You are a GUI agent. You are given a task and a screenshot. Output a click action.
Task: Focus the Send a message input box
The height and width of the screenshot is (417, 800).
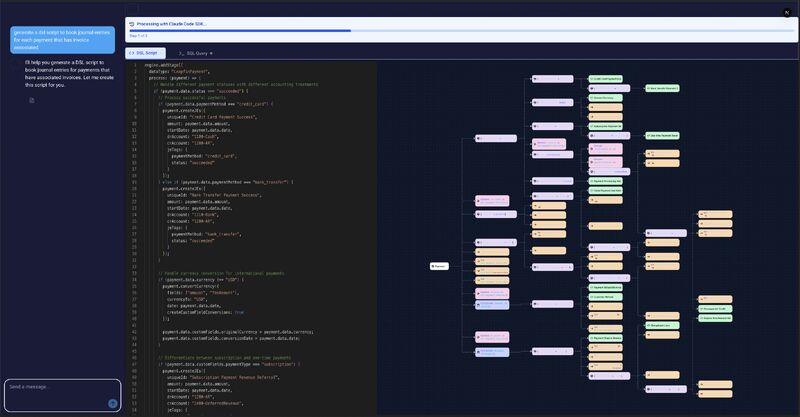click(x=62, y=395)
